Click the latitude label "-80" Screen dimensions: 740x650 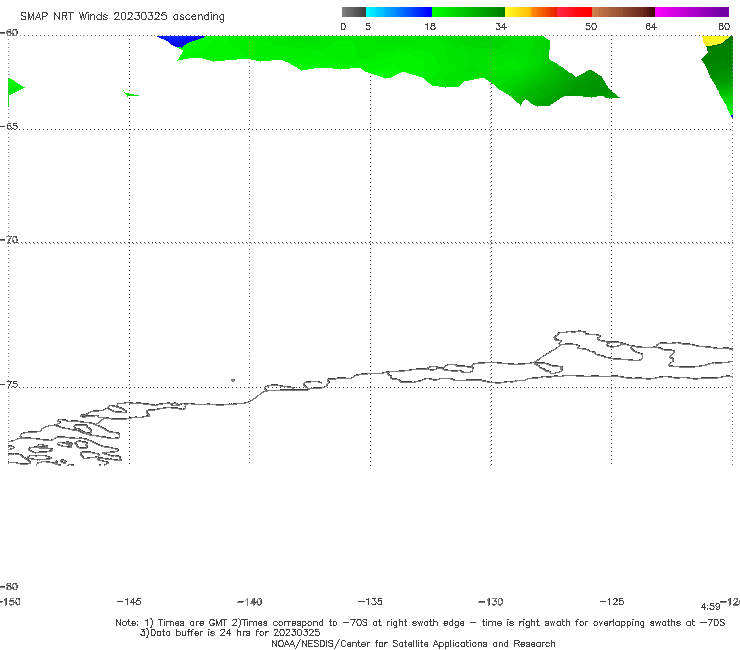pyautogui.click(x=9, y=586)
